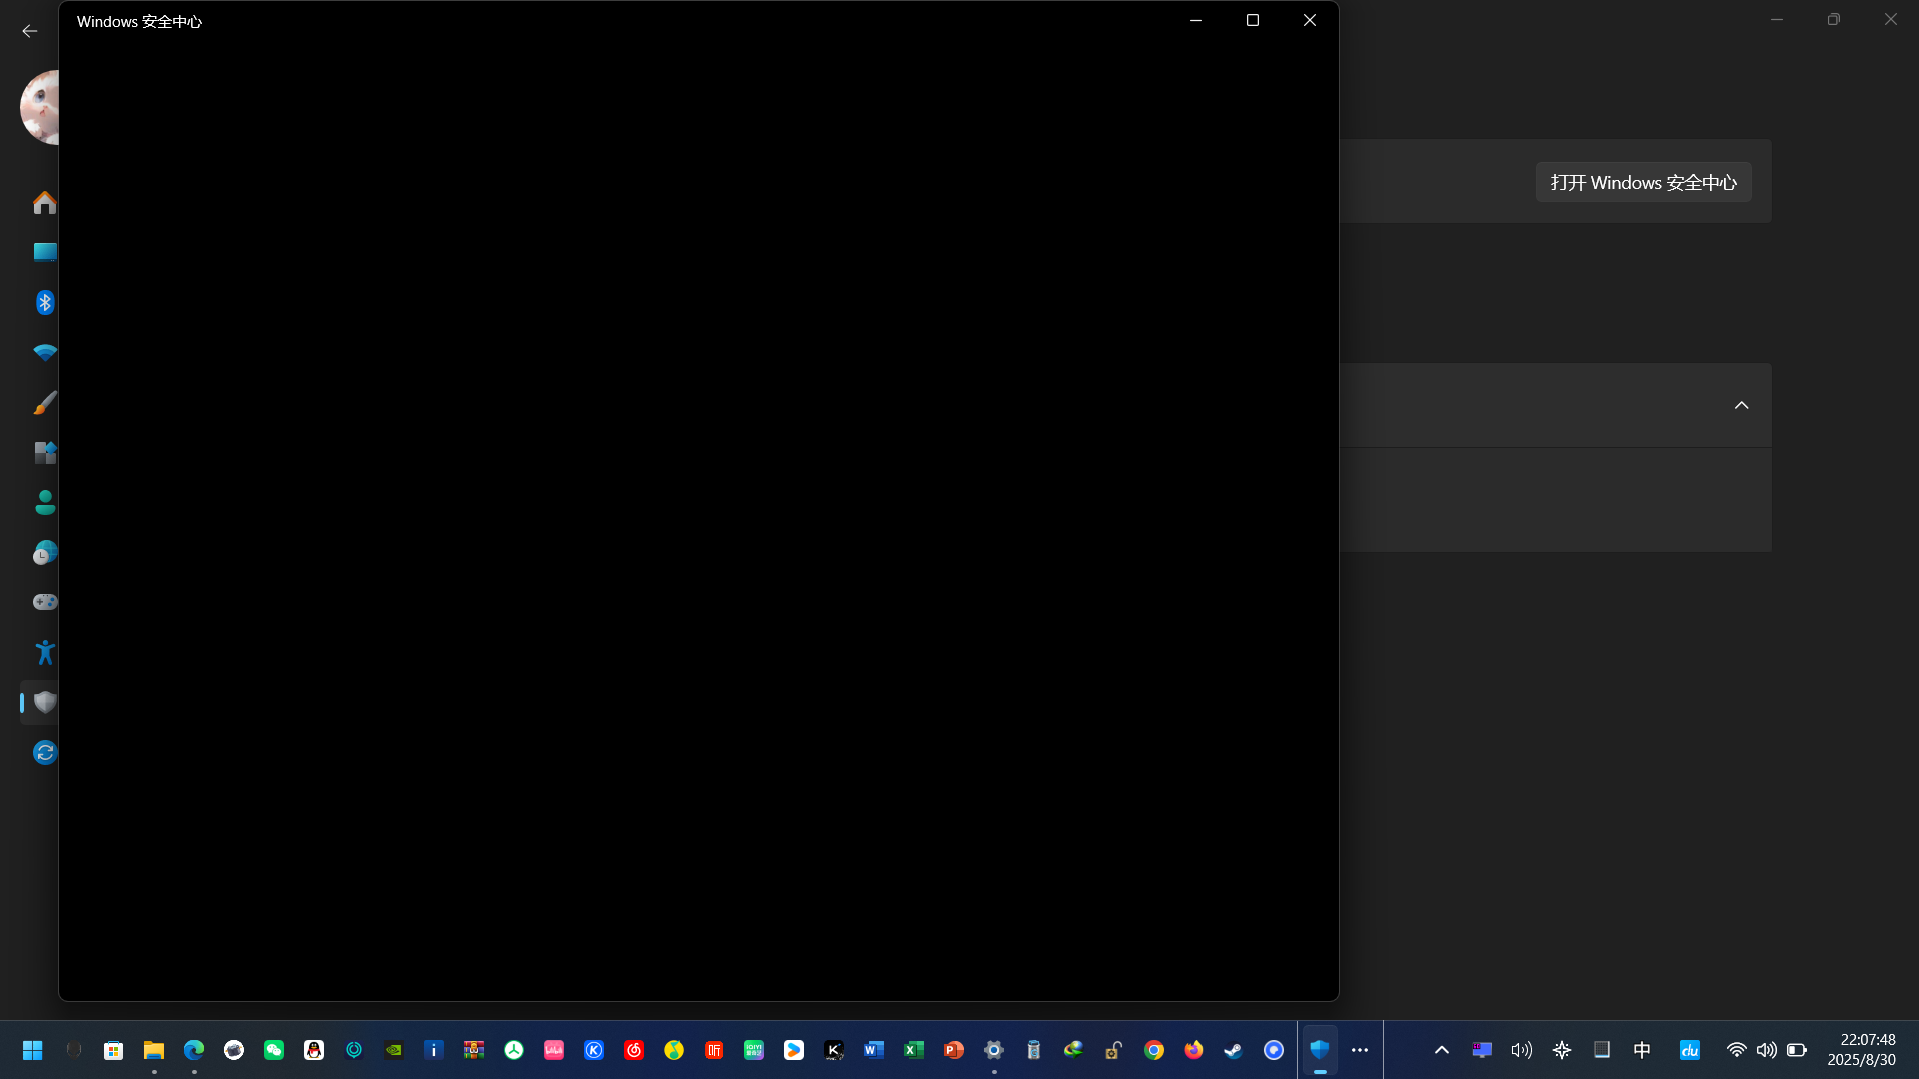
Task: Open NetEase Cloud Music from the taskbar
Action: click(x=634, y=1050)
